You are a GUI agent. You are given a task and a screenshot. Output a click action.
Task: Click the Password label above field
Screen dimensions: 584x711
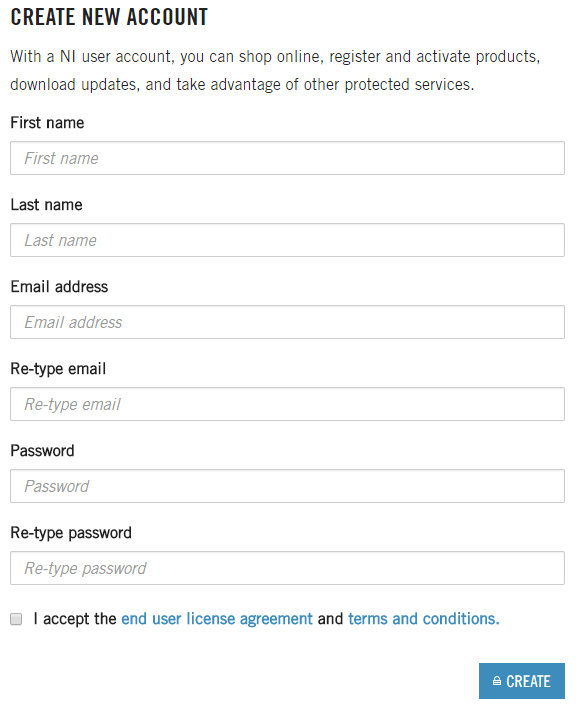tap(42, 451)
